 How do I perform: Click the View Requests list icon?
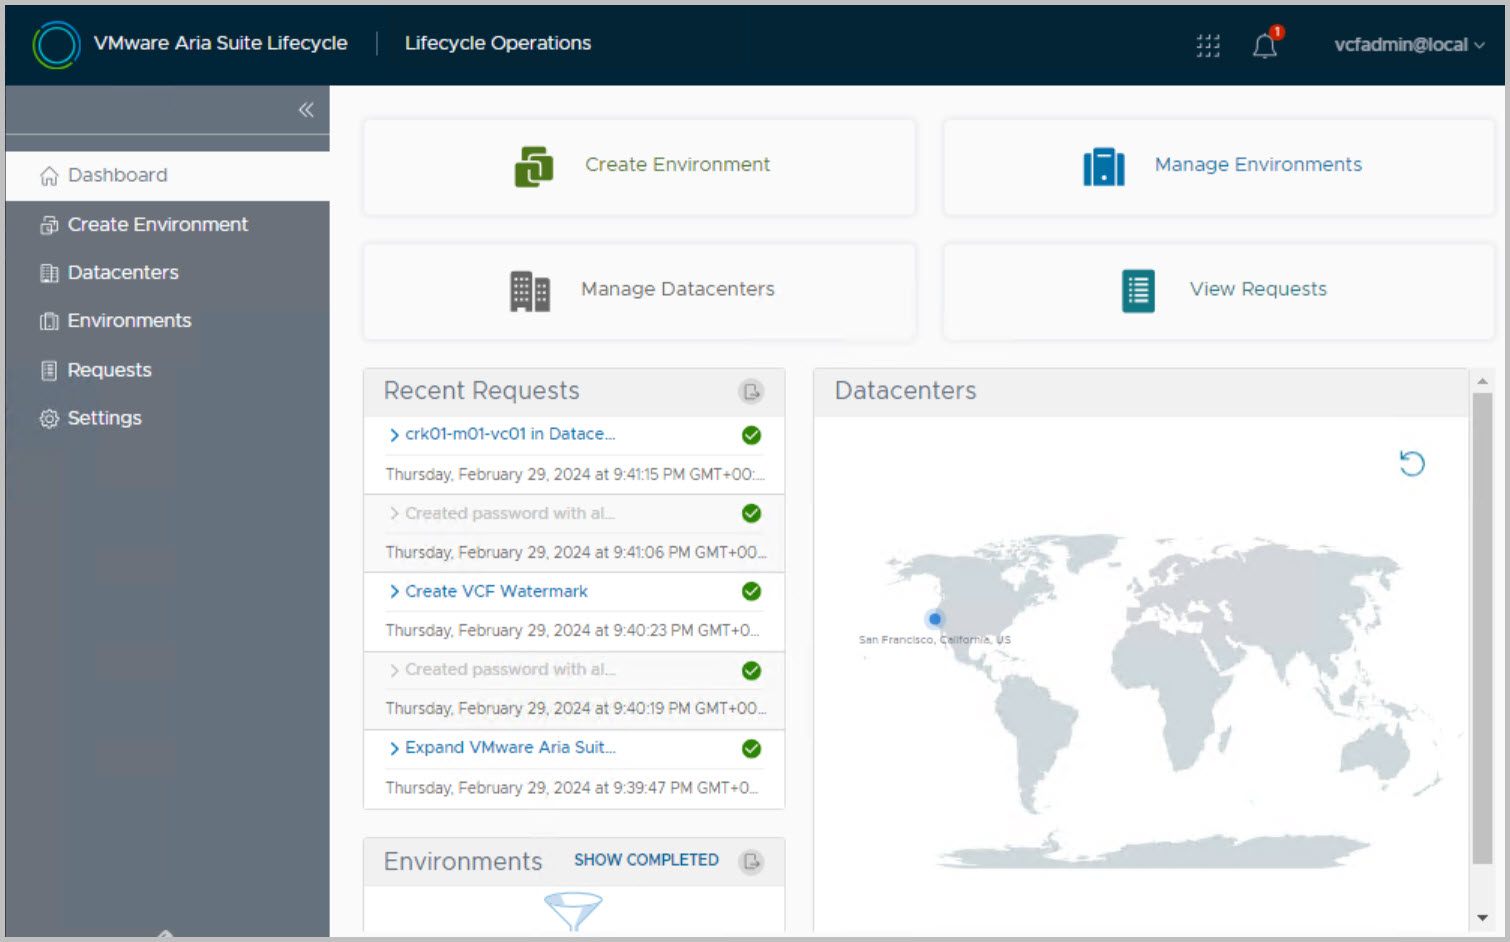coord(1138,291)
